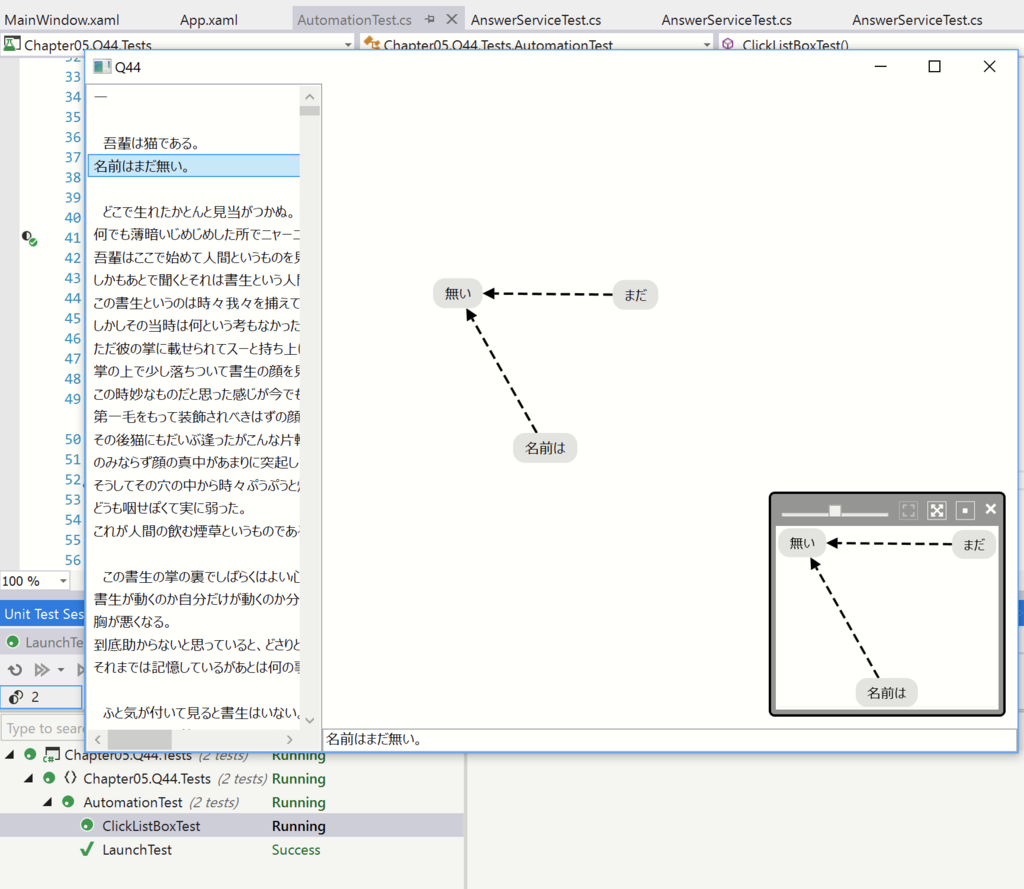Click the rerun tests circular arrow icon
This screenshot has width=1024, height=889.
tap(15, 670)
